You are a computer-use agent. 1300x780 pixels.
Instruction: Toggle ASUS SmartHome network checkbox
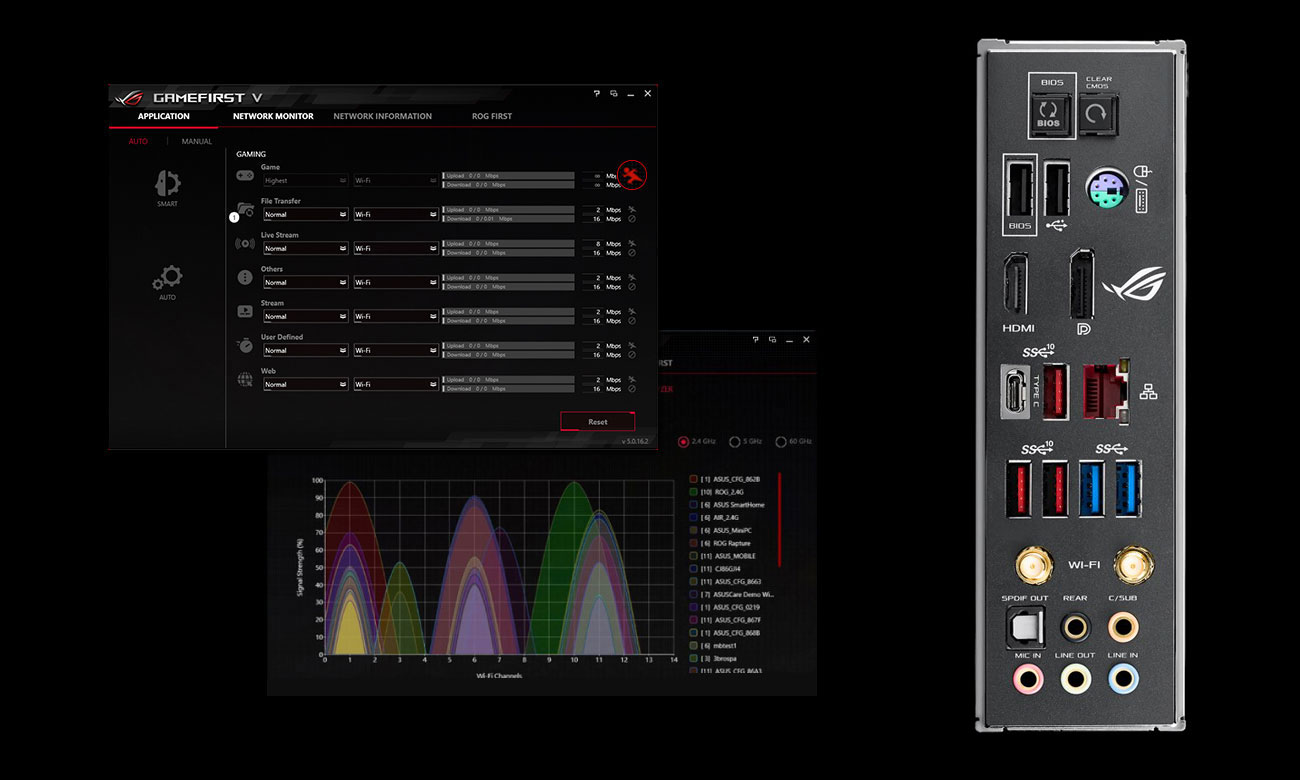[693, 505]
